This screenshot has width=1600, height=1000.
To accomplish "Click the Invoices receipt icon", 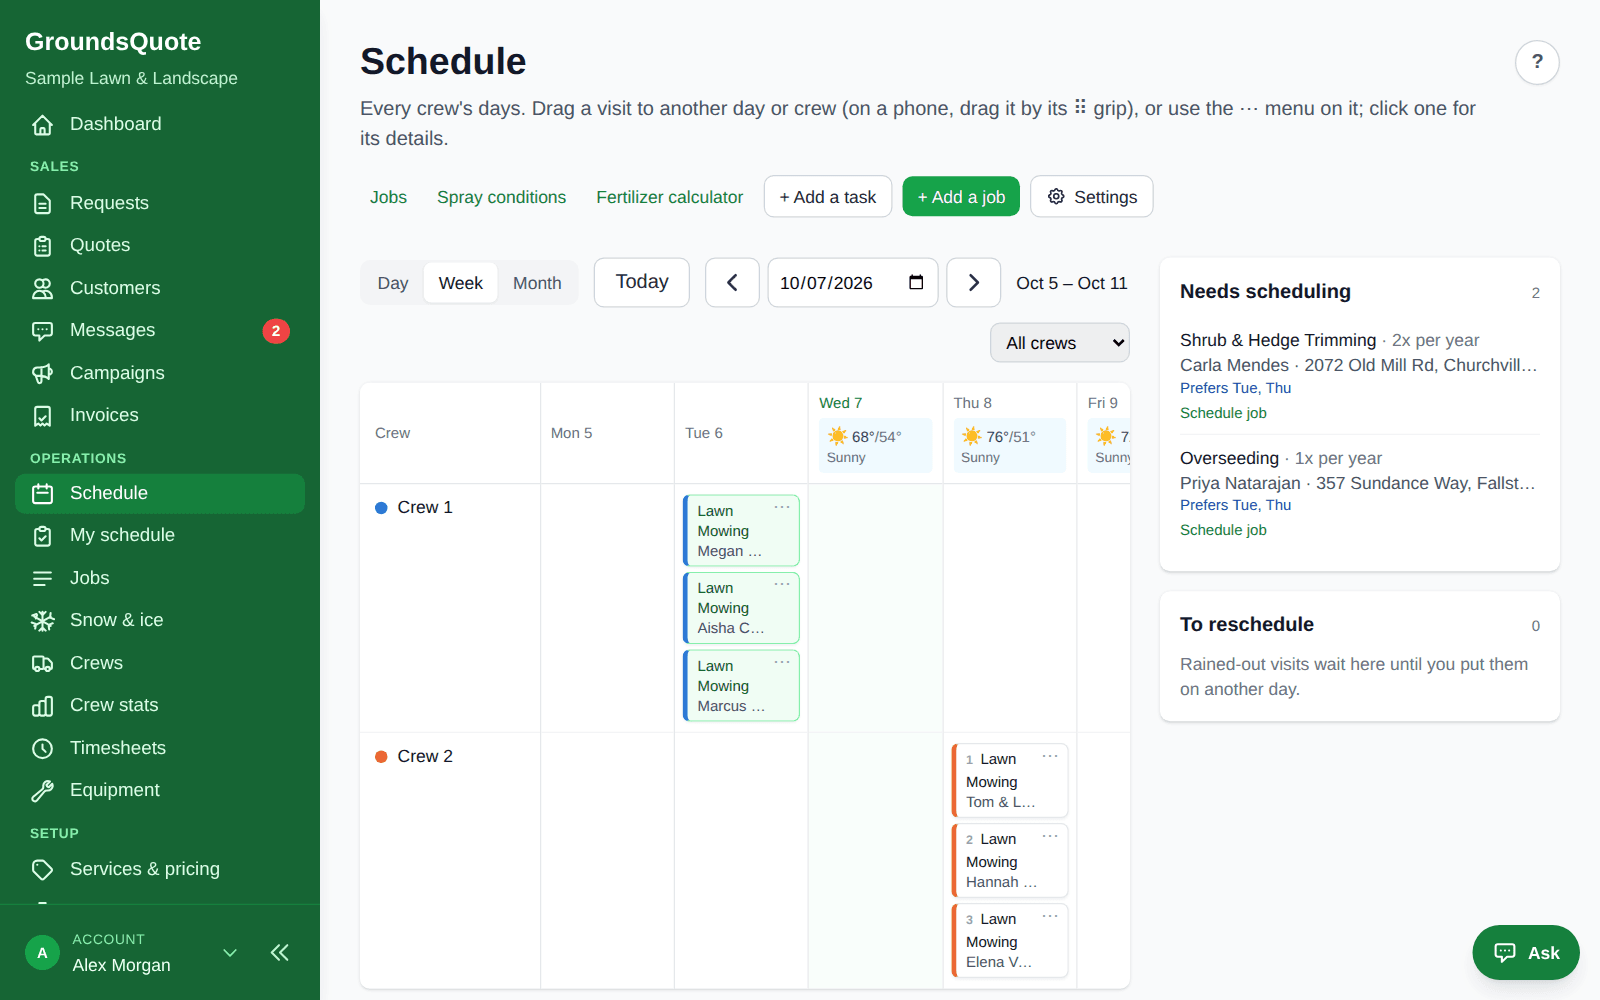I will 42,416.
